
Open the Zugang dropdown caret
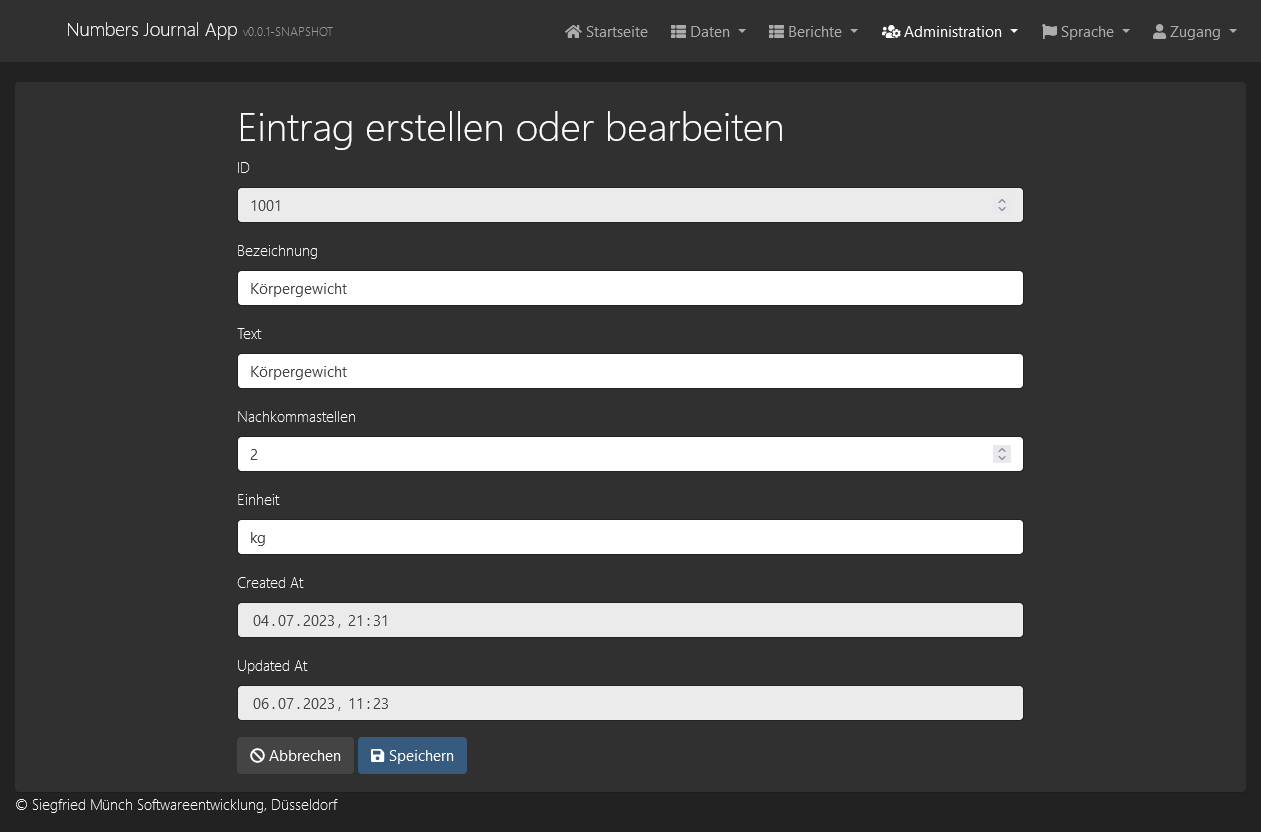[x=1233, y=32]
